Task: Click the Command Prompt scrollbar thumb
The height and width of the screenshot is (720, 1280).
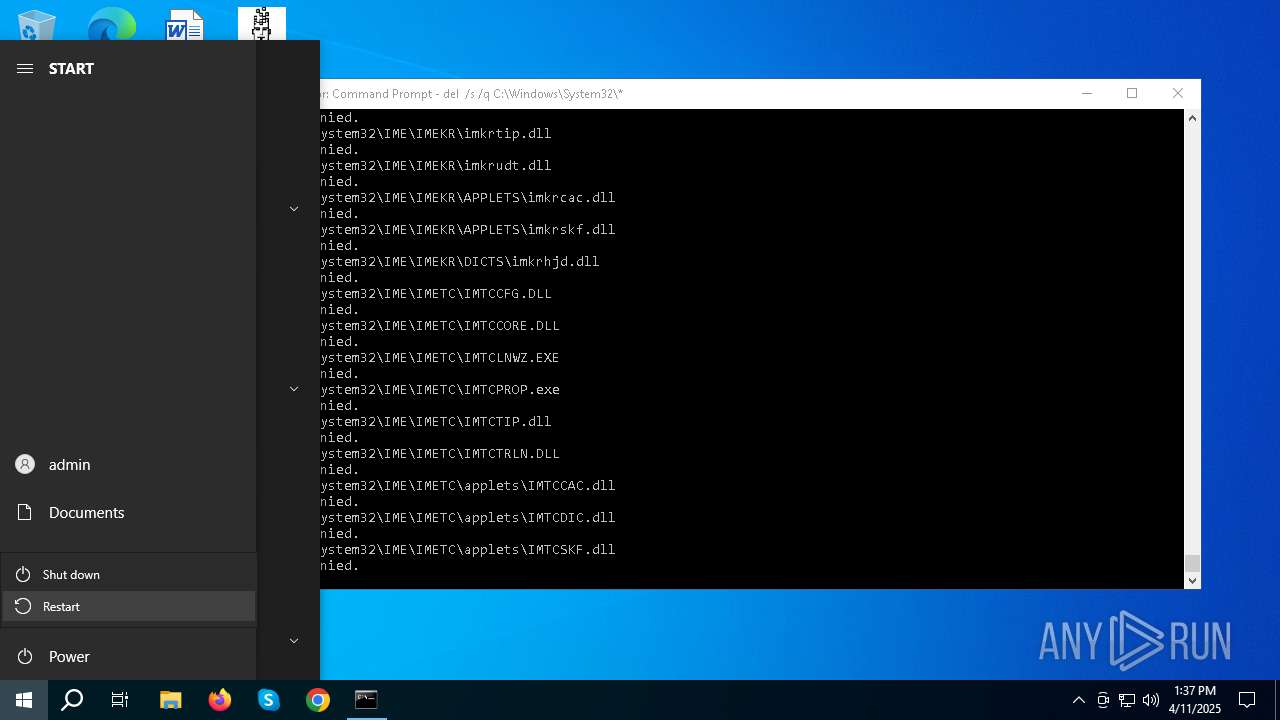Action: [1192, 563]
